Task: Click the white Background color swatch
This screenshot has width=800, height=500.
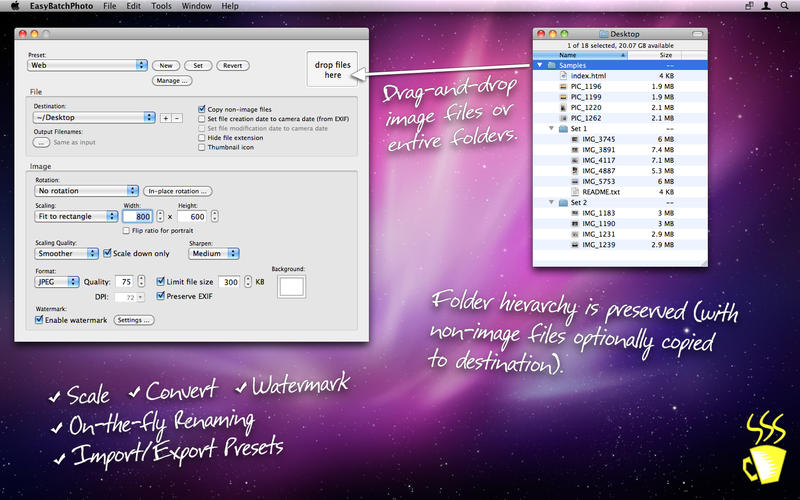Action: (x=293, y=287)
